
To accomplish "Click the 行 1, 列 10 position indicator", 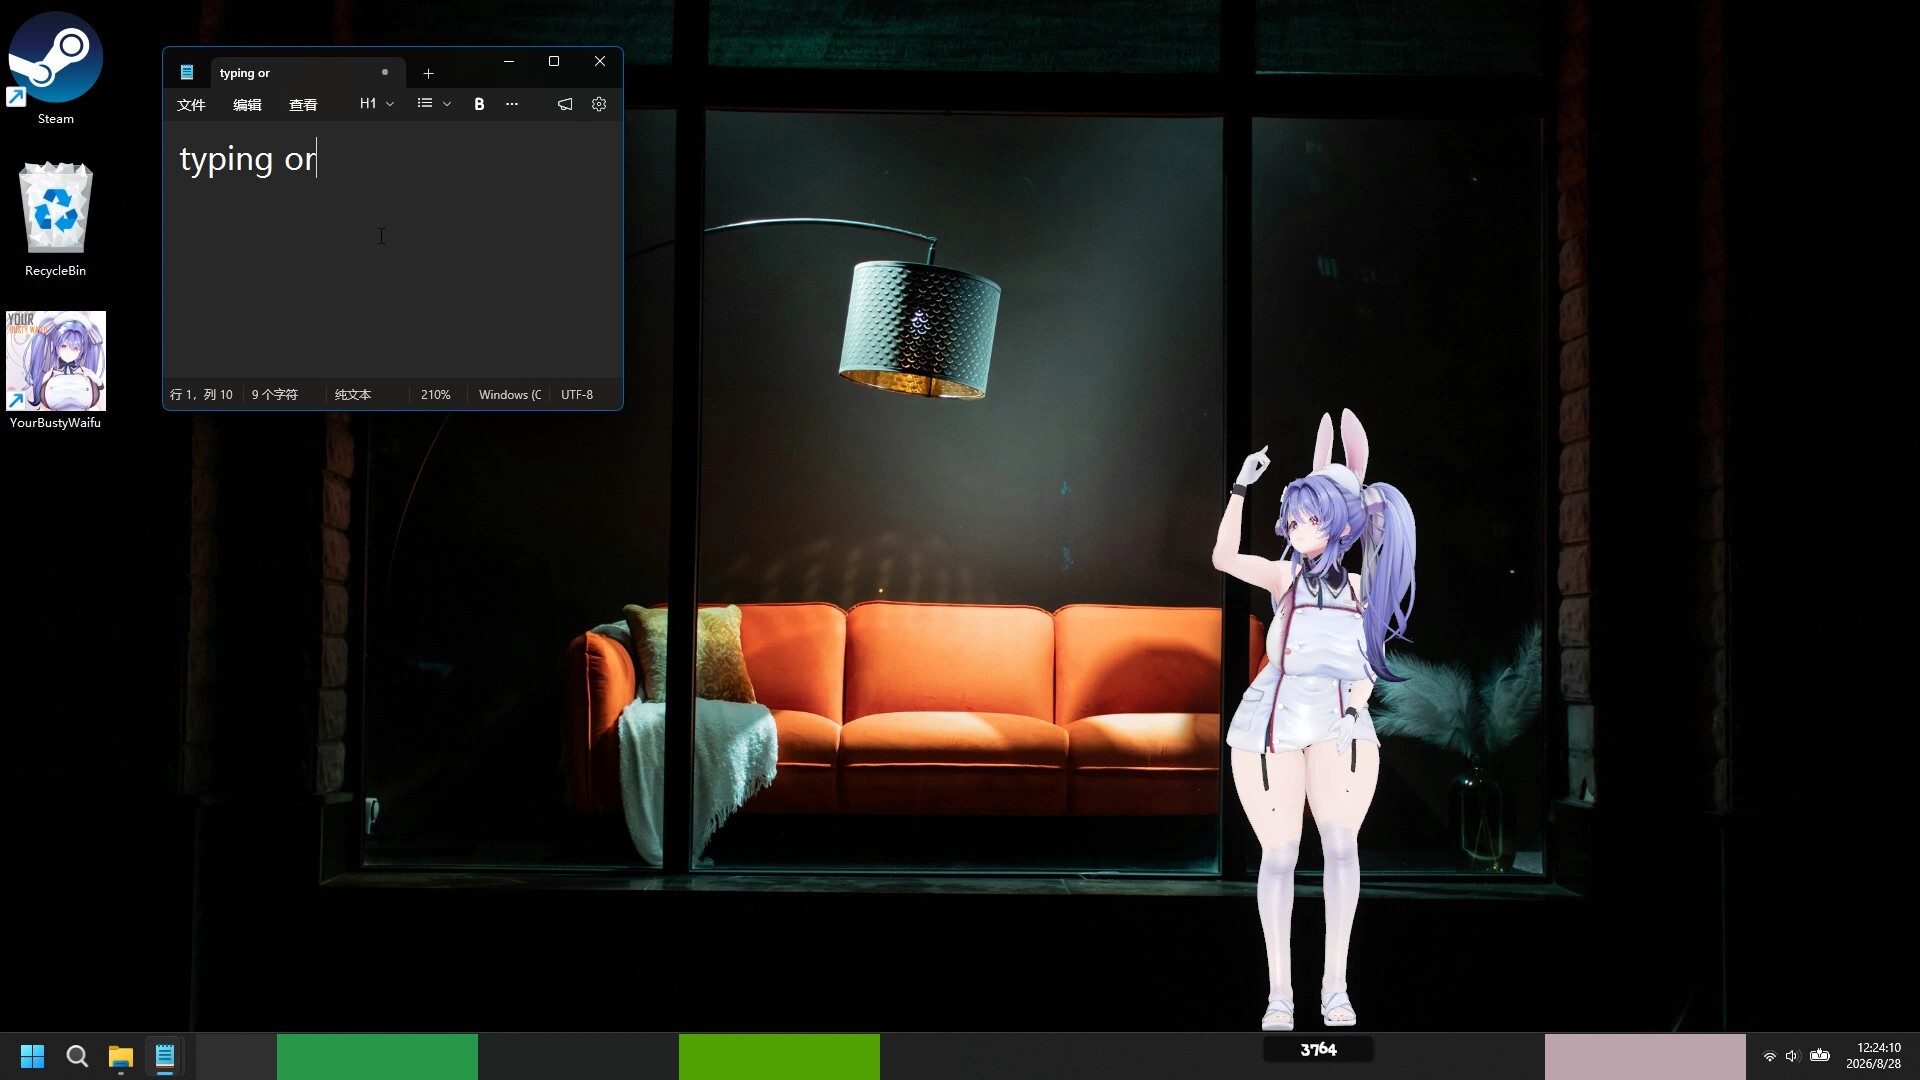I will coord(201,395).
